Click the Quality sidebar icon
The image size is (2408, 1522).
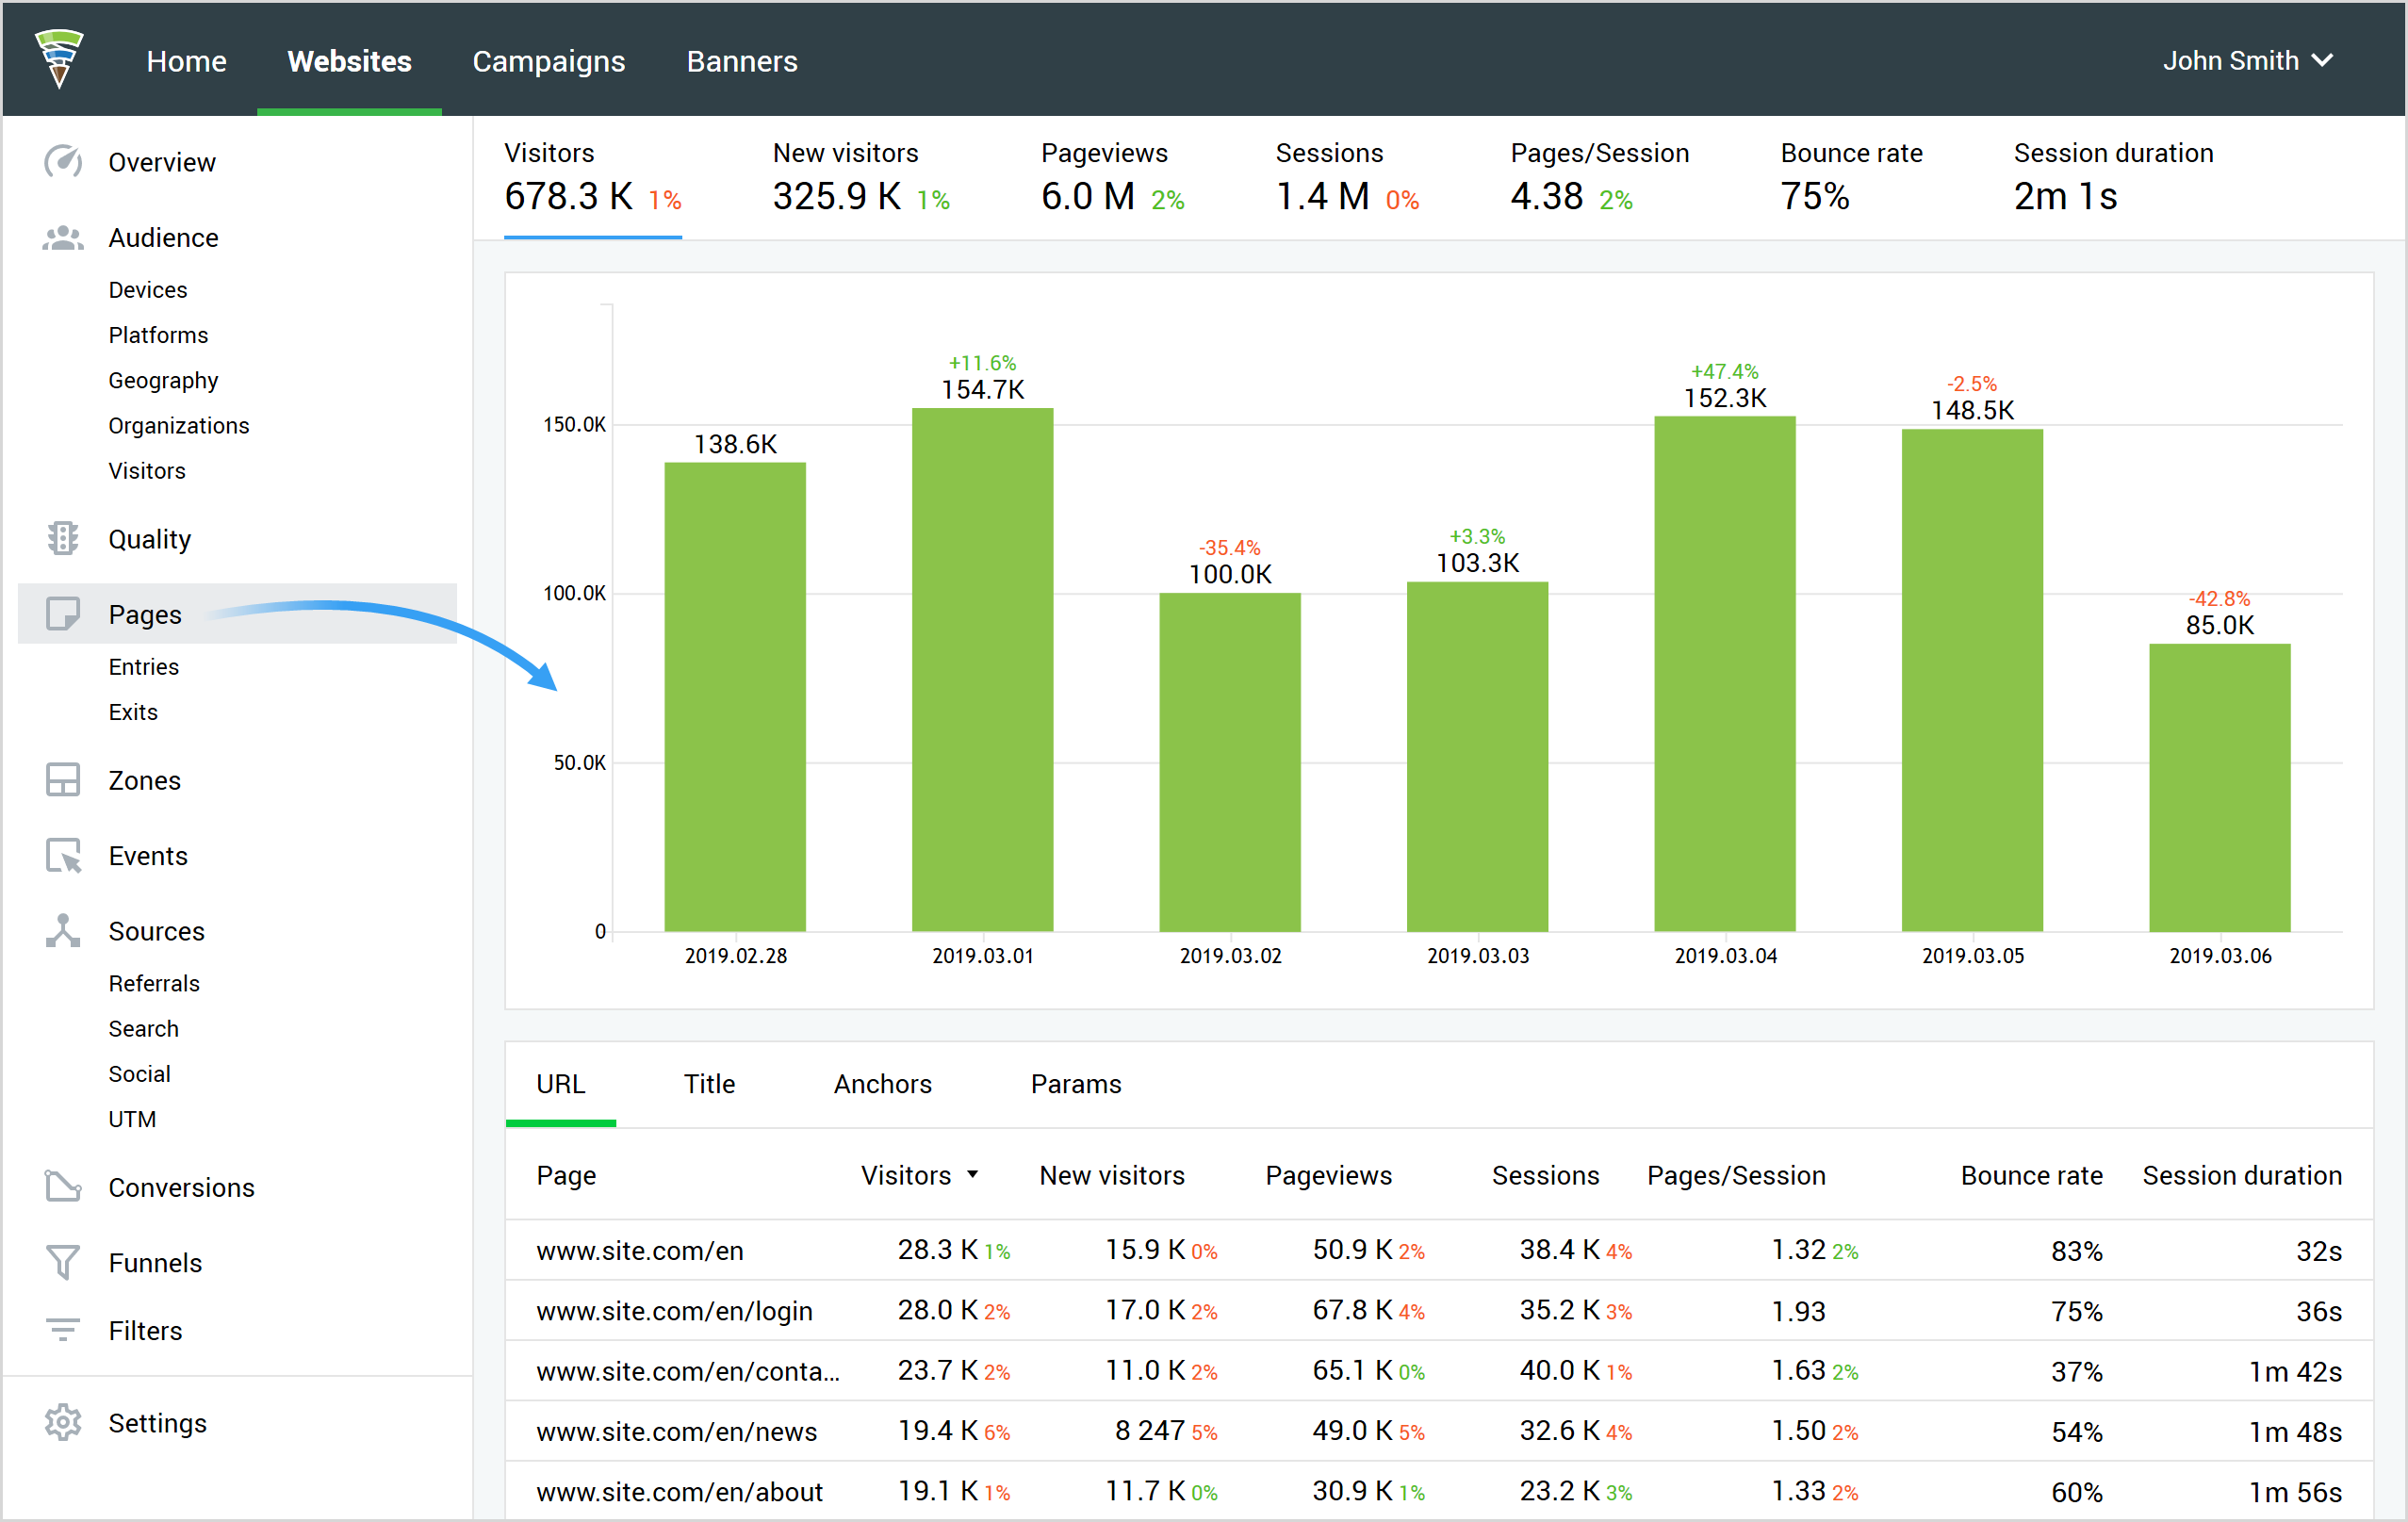(x=59, y=538)
